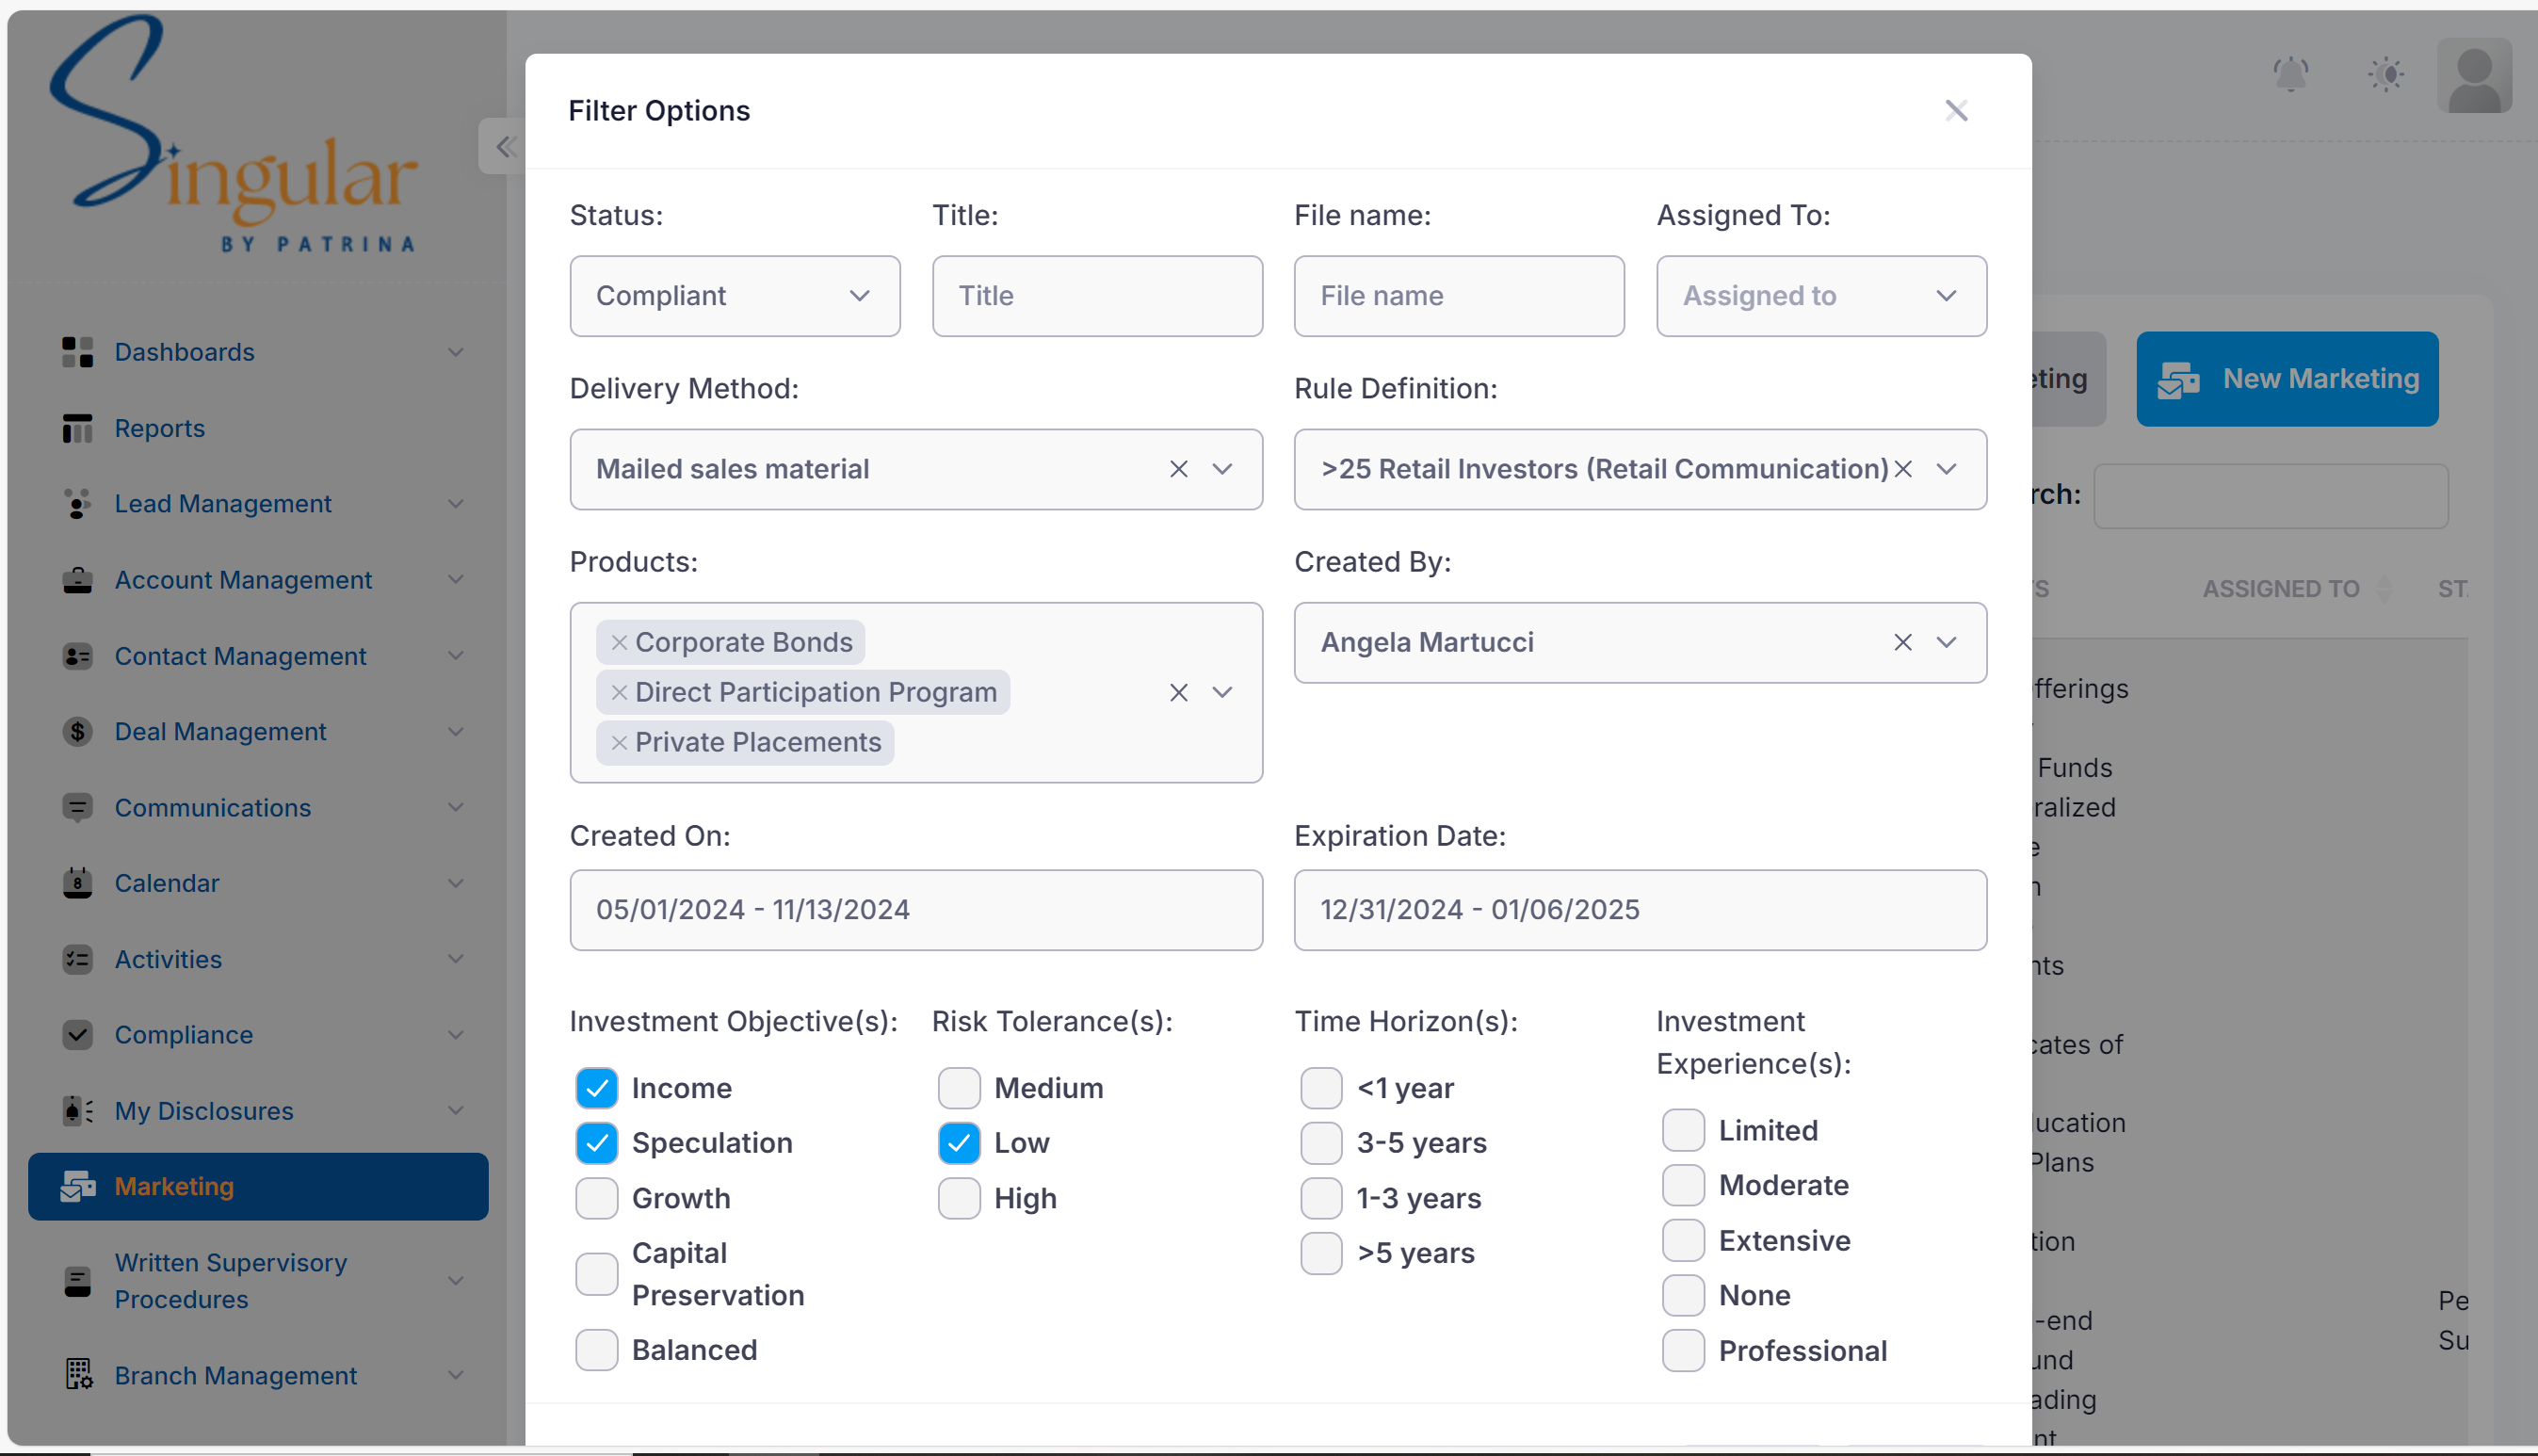Screen dimensions: 2538x1456
Task: Open the Created On date range field
Action: coord(916,910)
